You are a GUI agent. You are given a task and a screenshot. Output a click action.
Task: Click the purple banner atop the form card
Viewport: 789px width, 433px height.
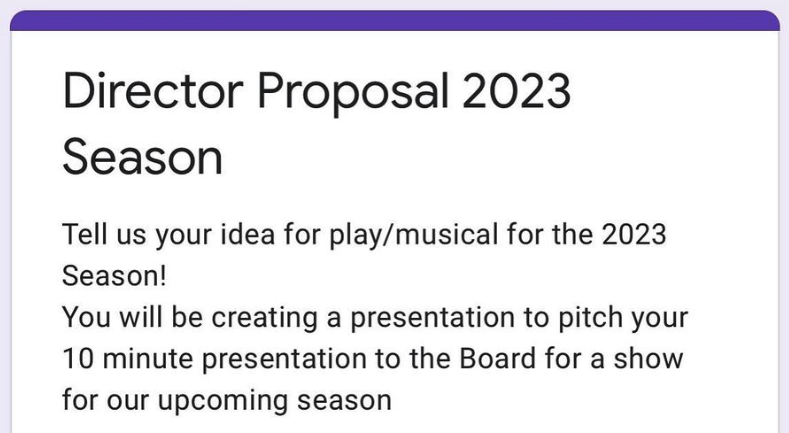click(394, 21)
